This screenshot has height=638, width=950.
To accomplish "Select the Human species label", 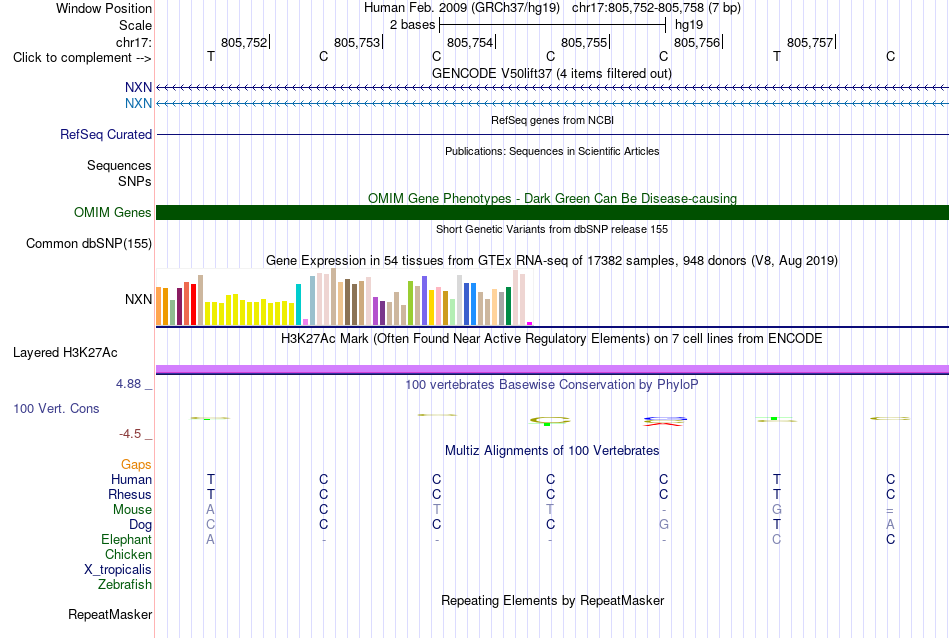I will coord(131,479).
